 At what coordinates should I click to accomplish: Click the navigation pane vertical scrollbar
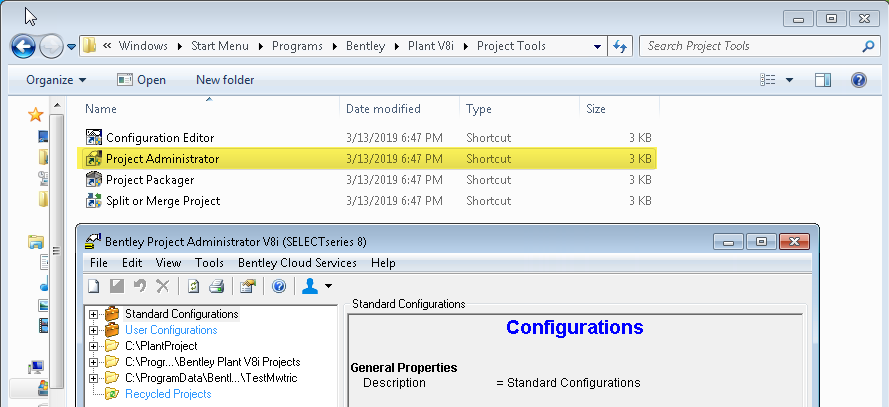click(x=56, y=252)
